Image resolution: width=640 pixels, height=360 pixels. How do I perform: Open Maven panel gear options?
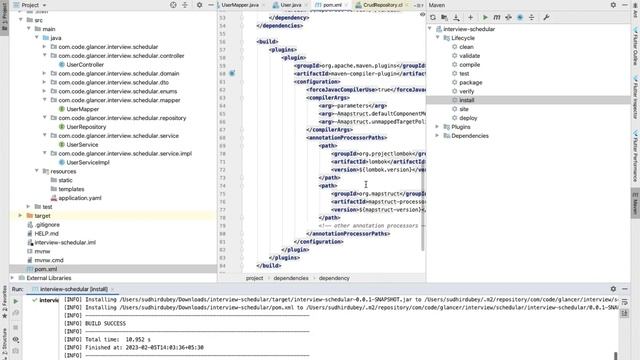613,5
